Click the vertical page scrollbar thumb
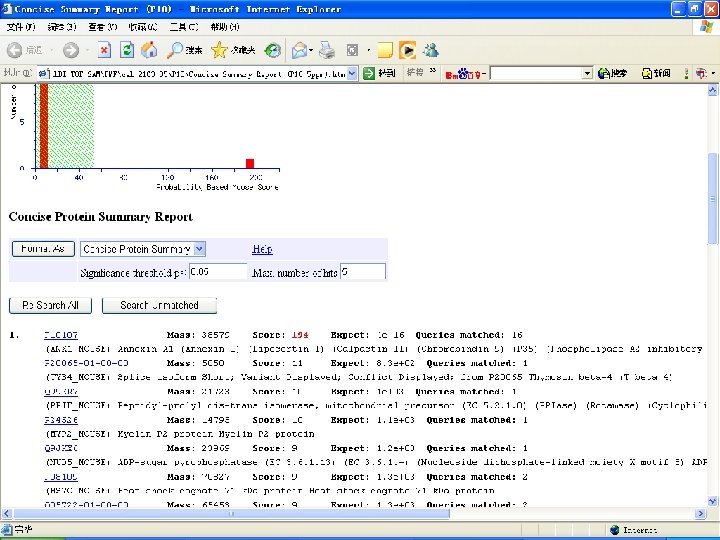This screenshot has height=540, width=720. coord(713,198)
